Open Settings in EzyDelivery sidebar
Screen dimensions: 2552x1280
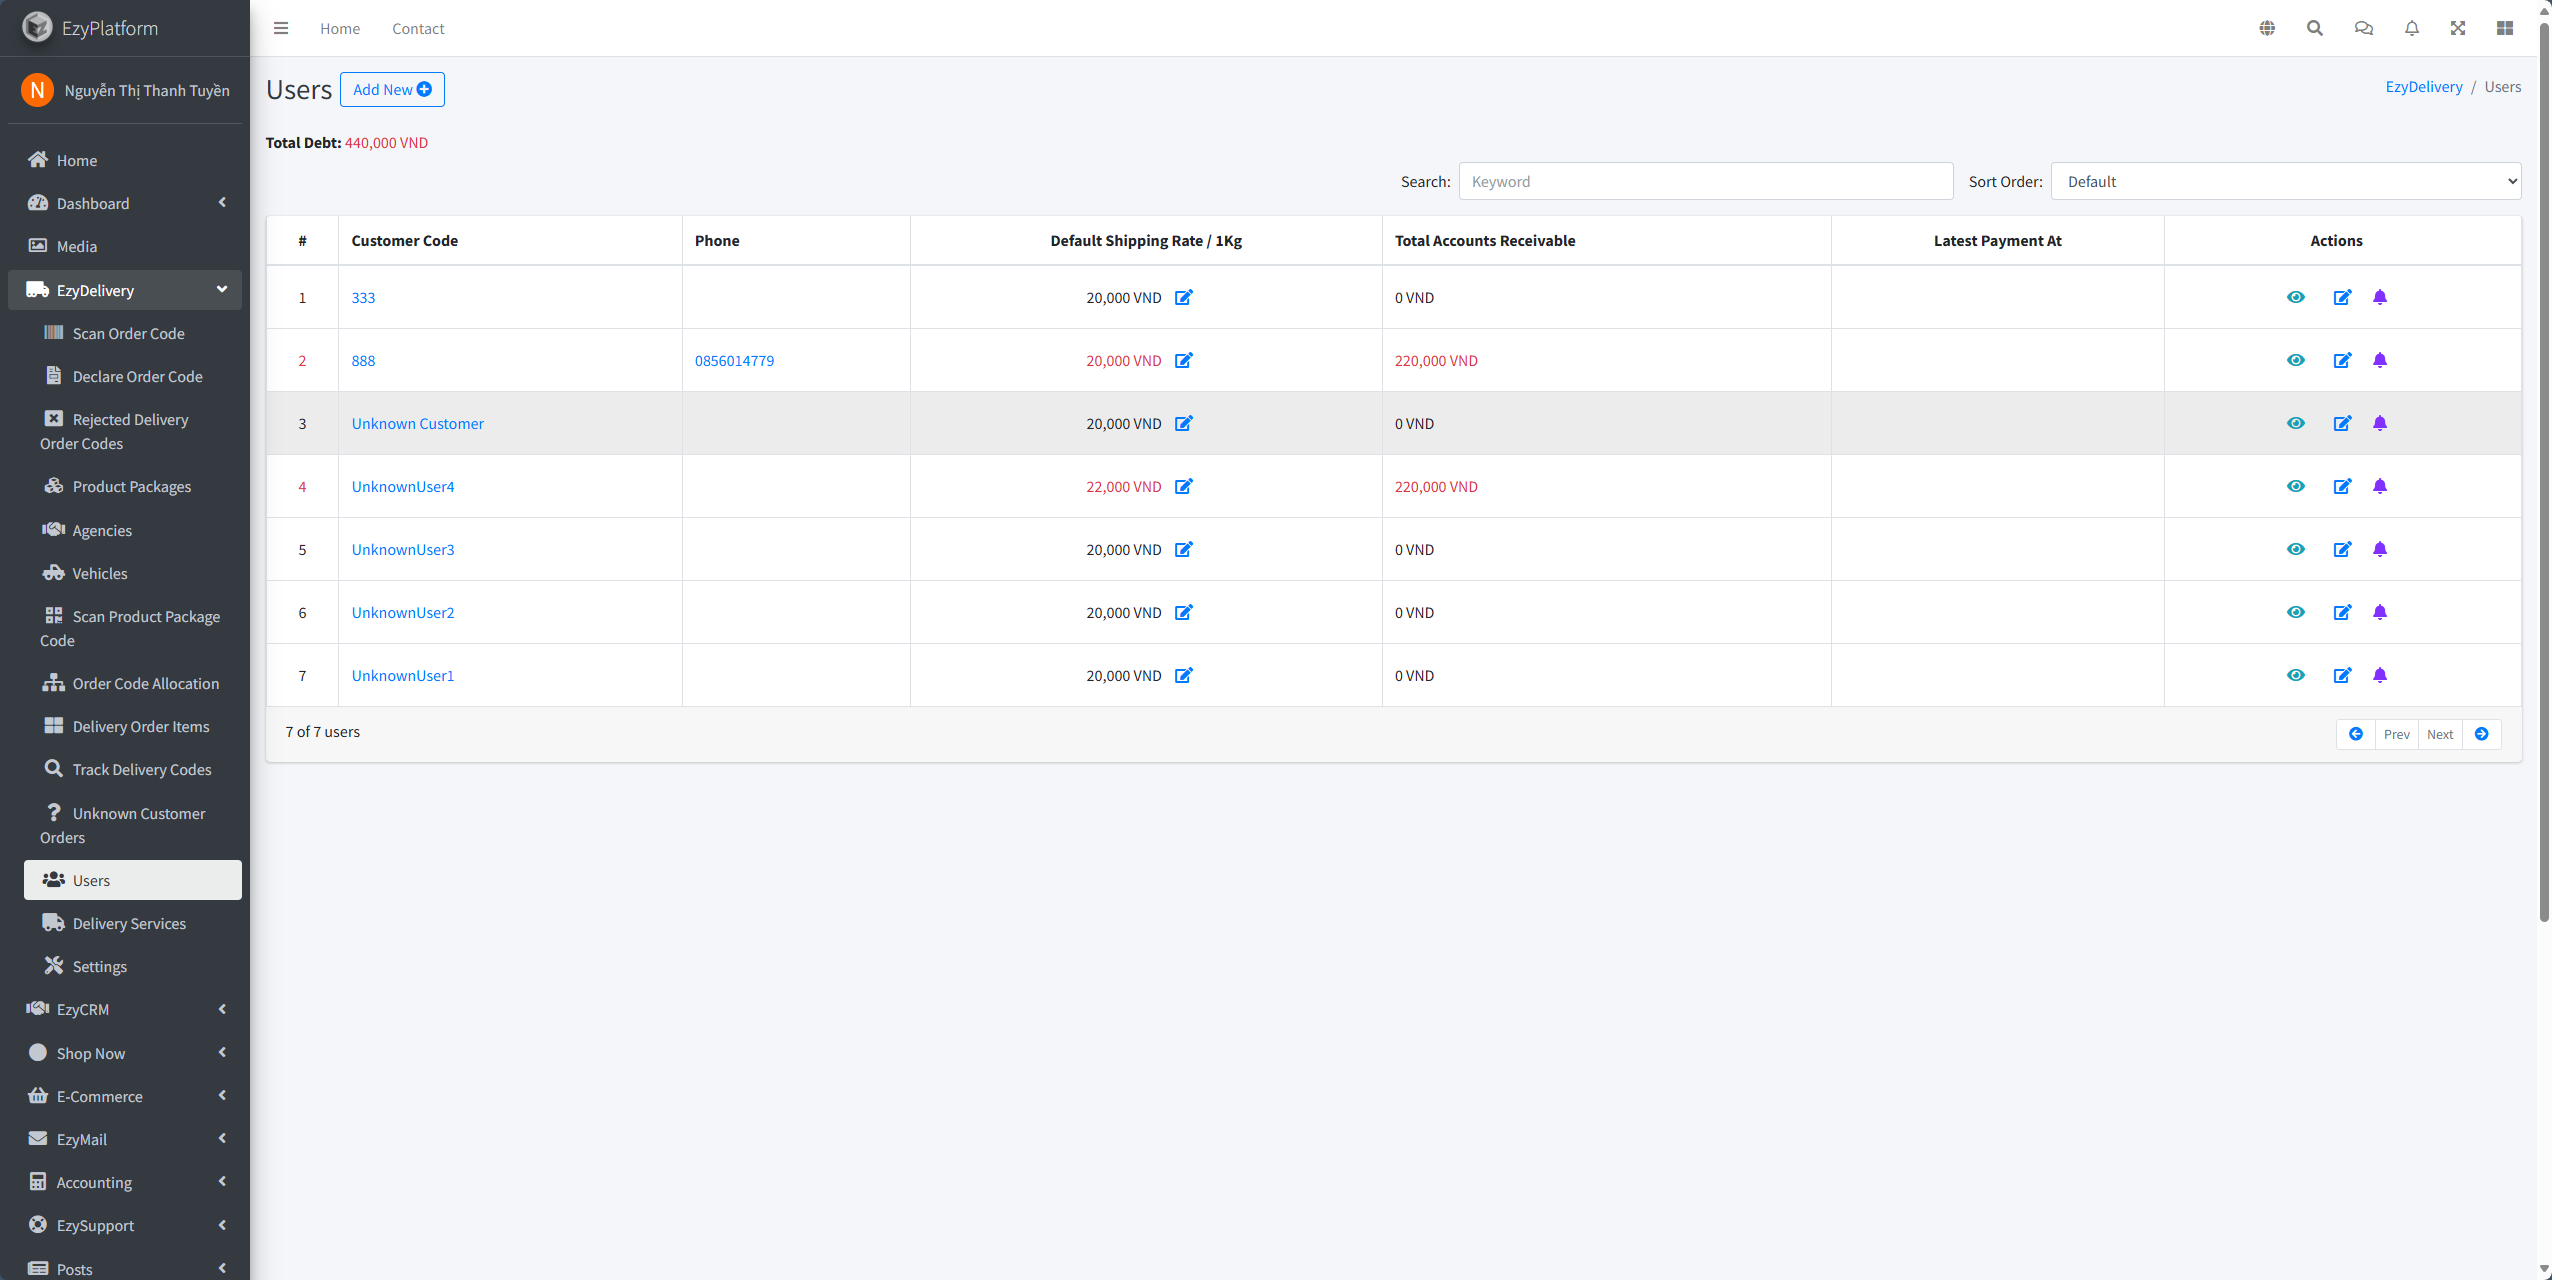tap(133, 966)
